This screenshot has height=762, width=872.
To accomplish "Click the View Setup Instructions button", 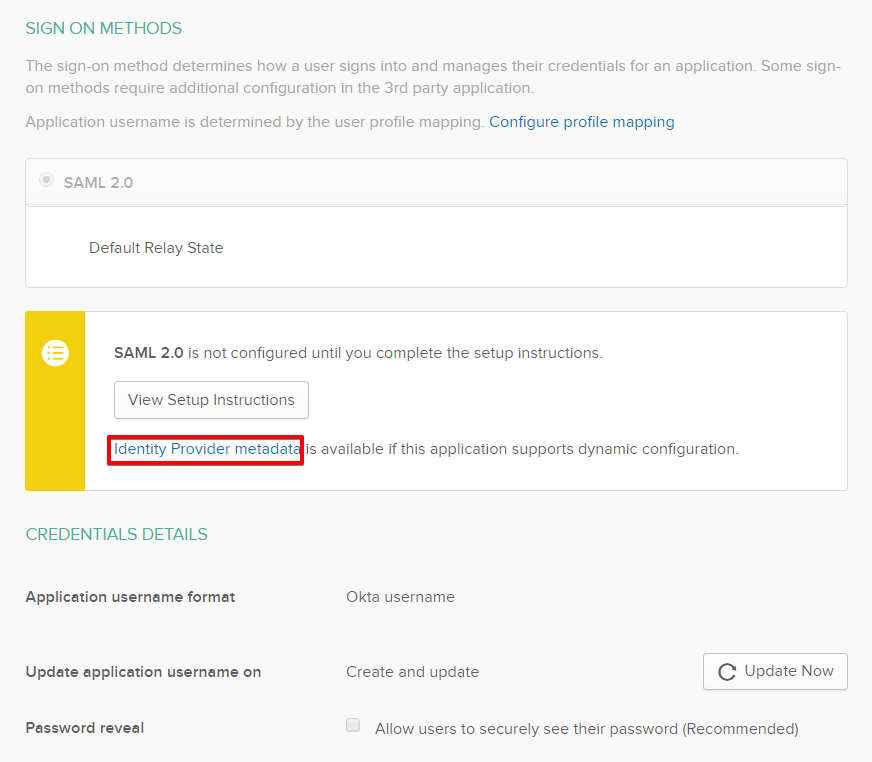I will pos(210,399).
